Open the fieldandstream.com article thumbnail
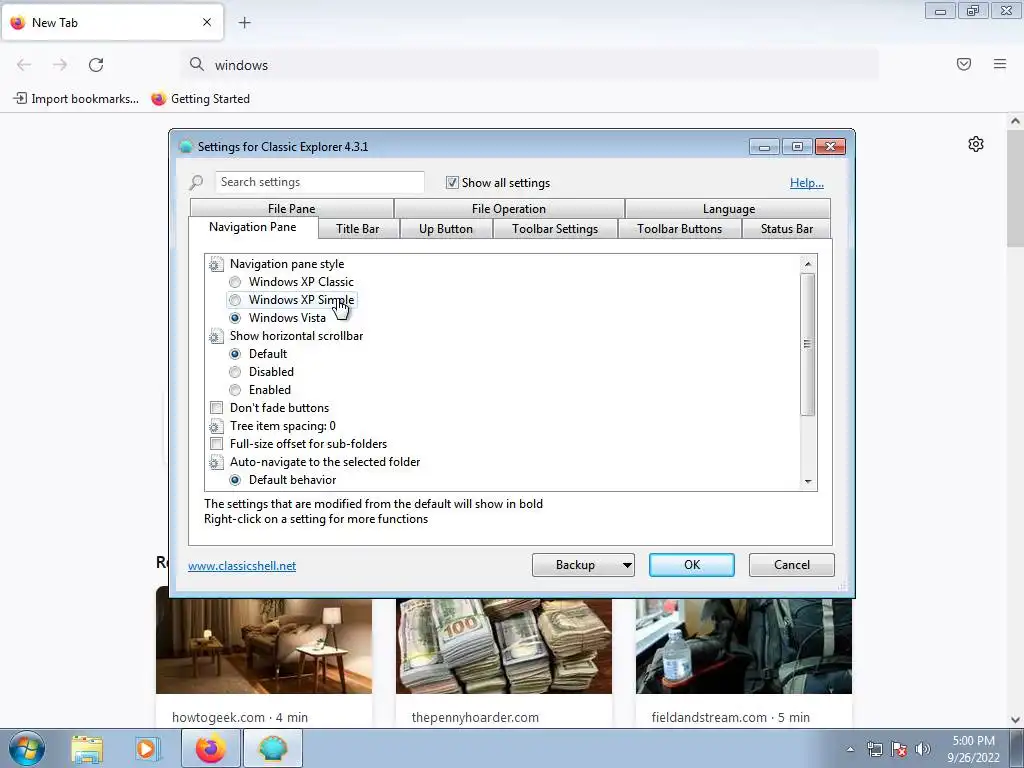 pos(744,647)
